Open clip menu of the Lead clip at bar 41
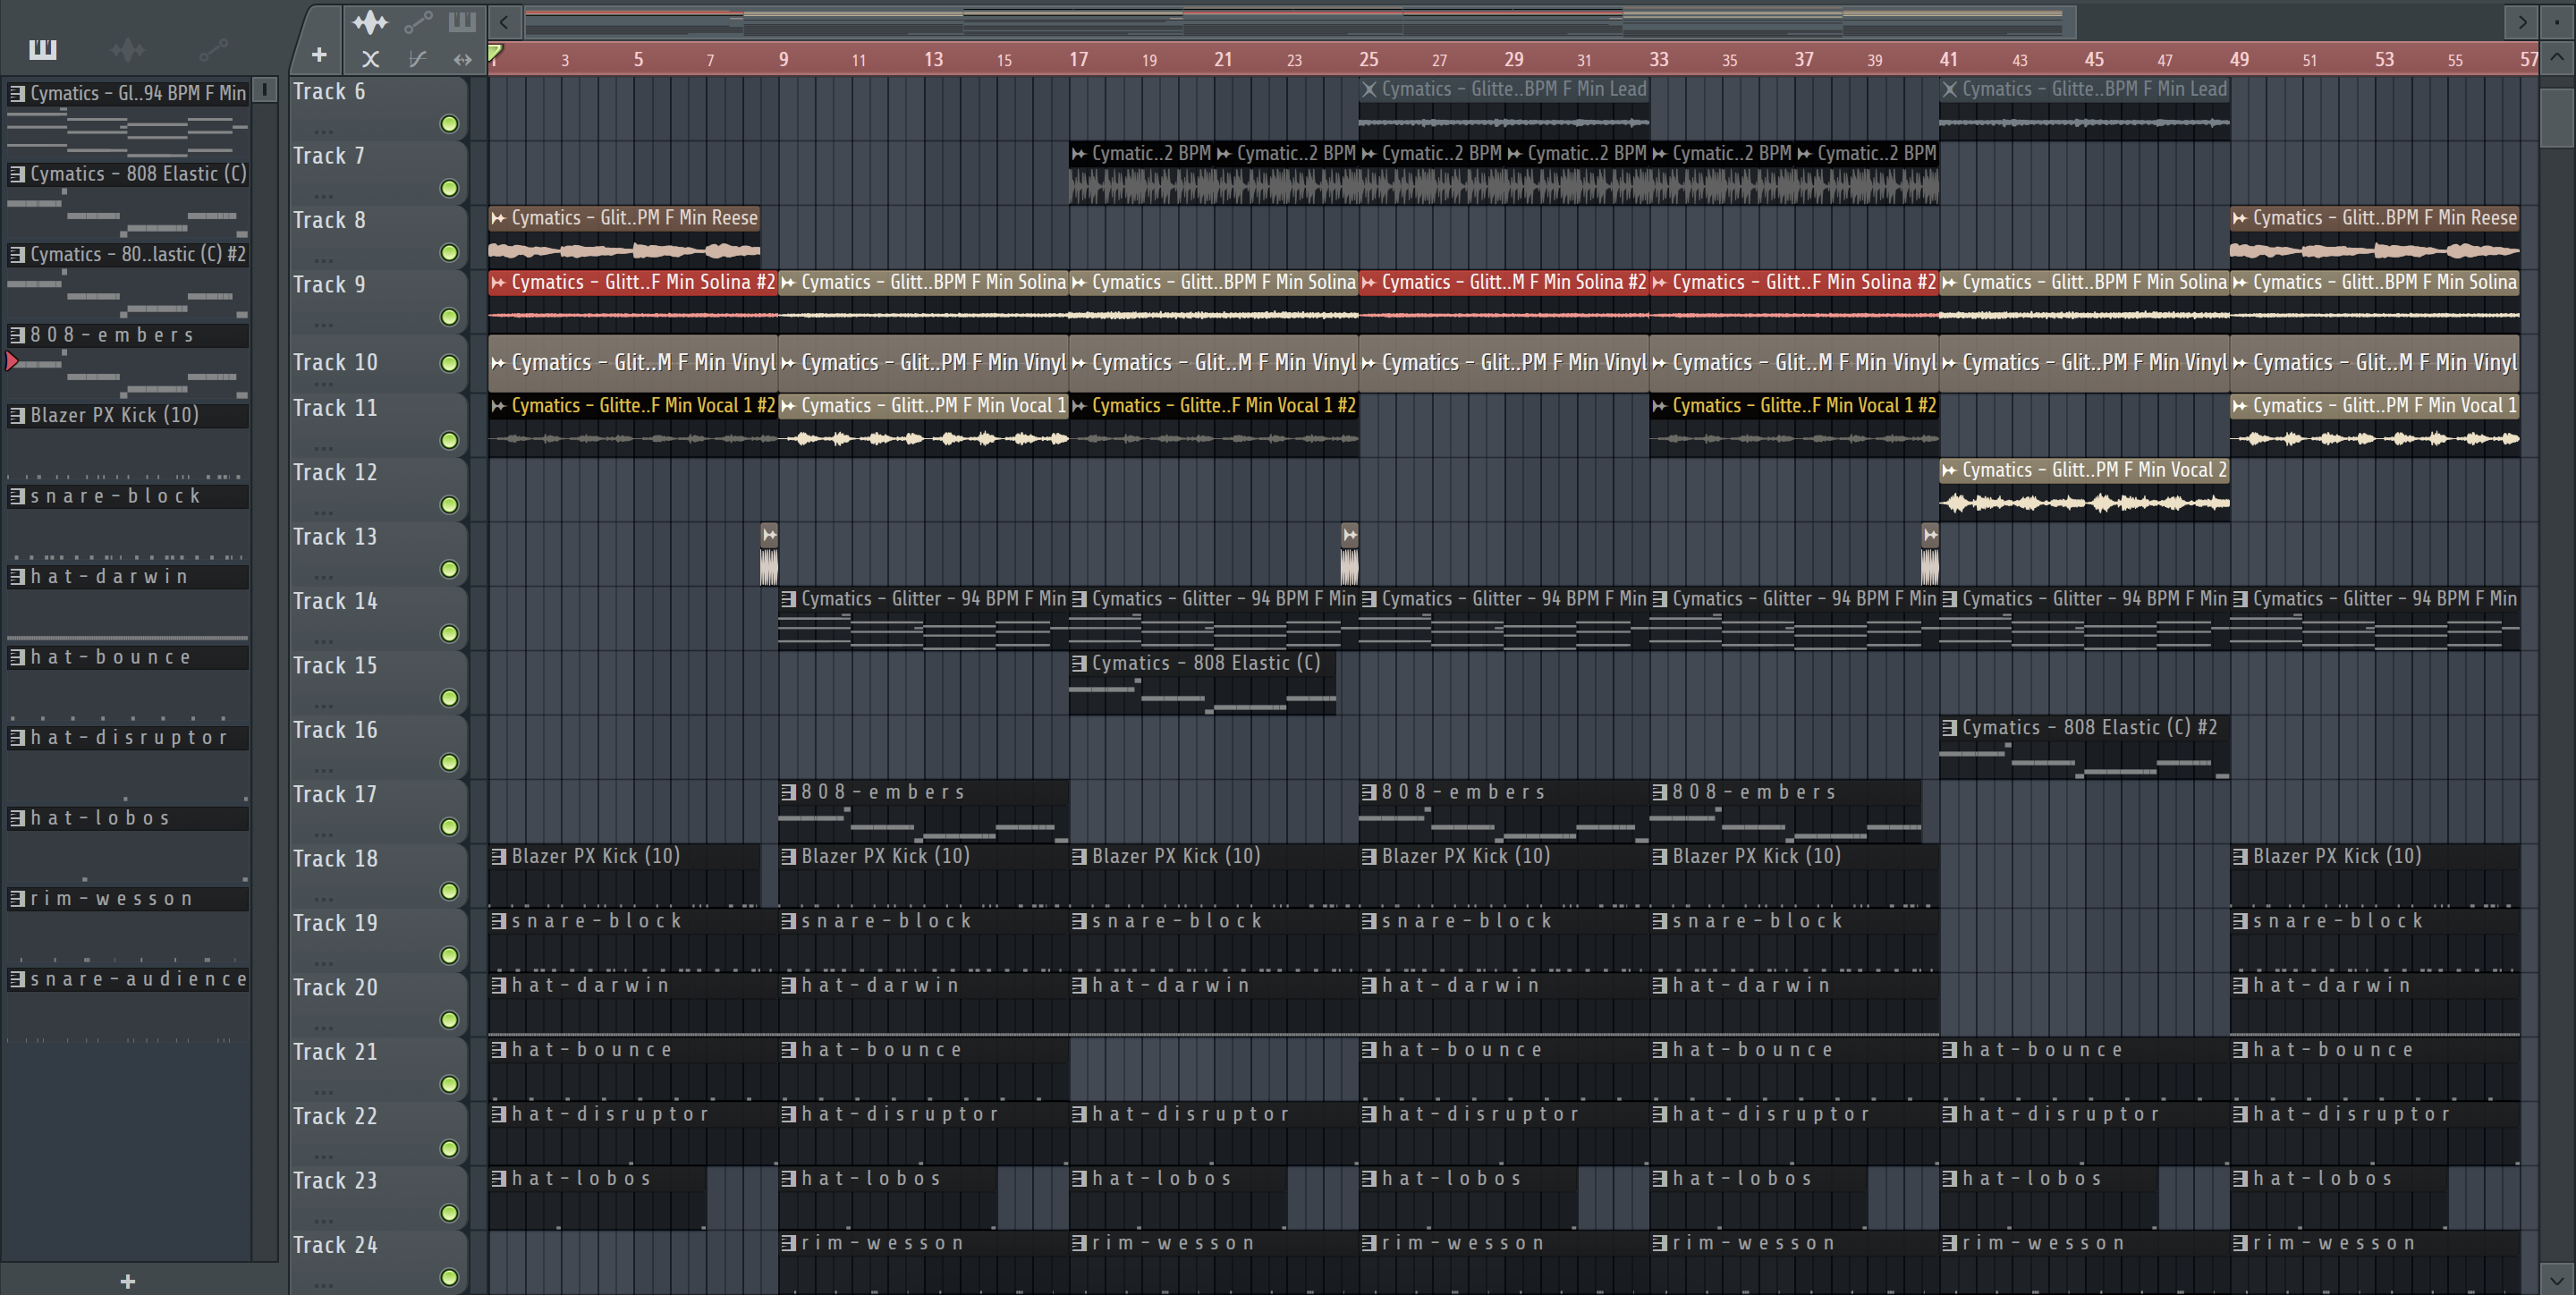This screenshot has height=1295, width=2576. [1949, 89]
